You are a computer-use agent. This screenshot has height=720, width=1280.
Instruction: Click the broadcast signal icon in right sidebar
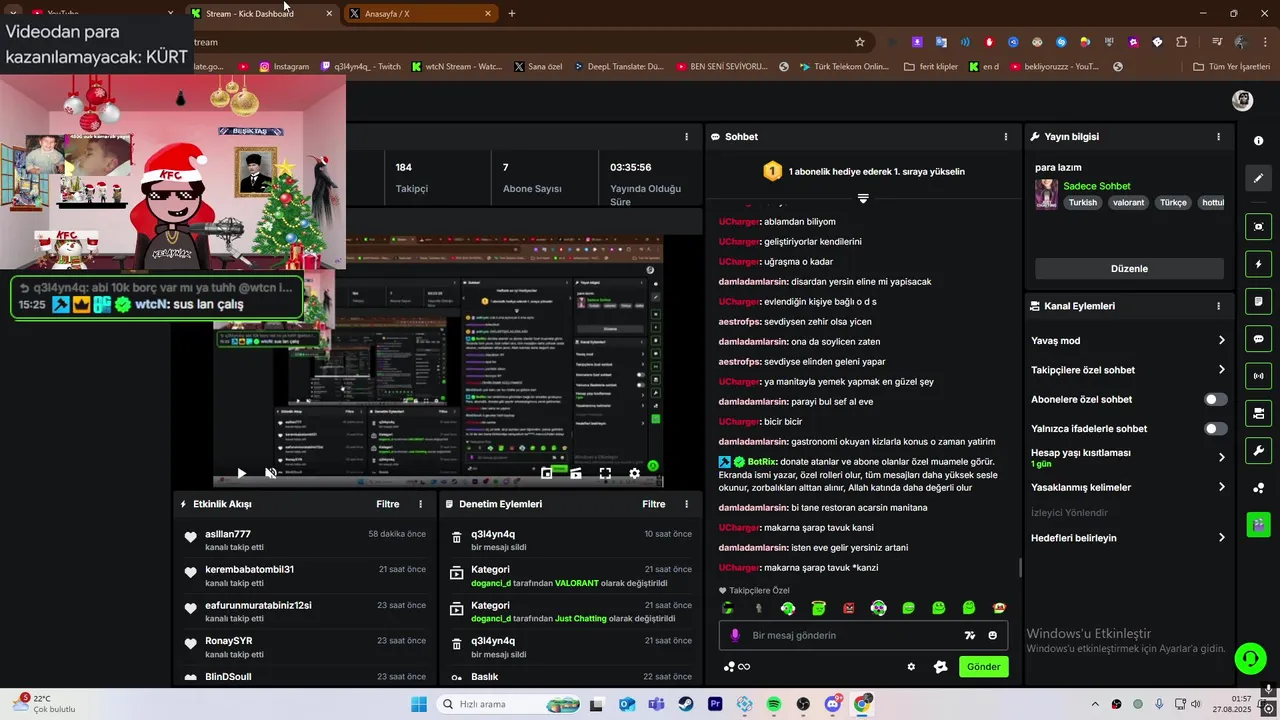(1259, 376)
